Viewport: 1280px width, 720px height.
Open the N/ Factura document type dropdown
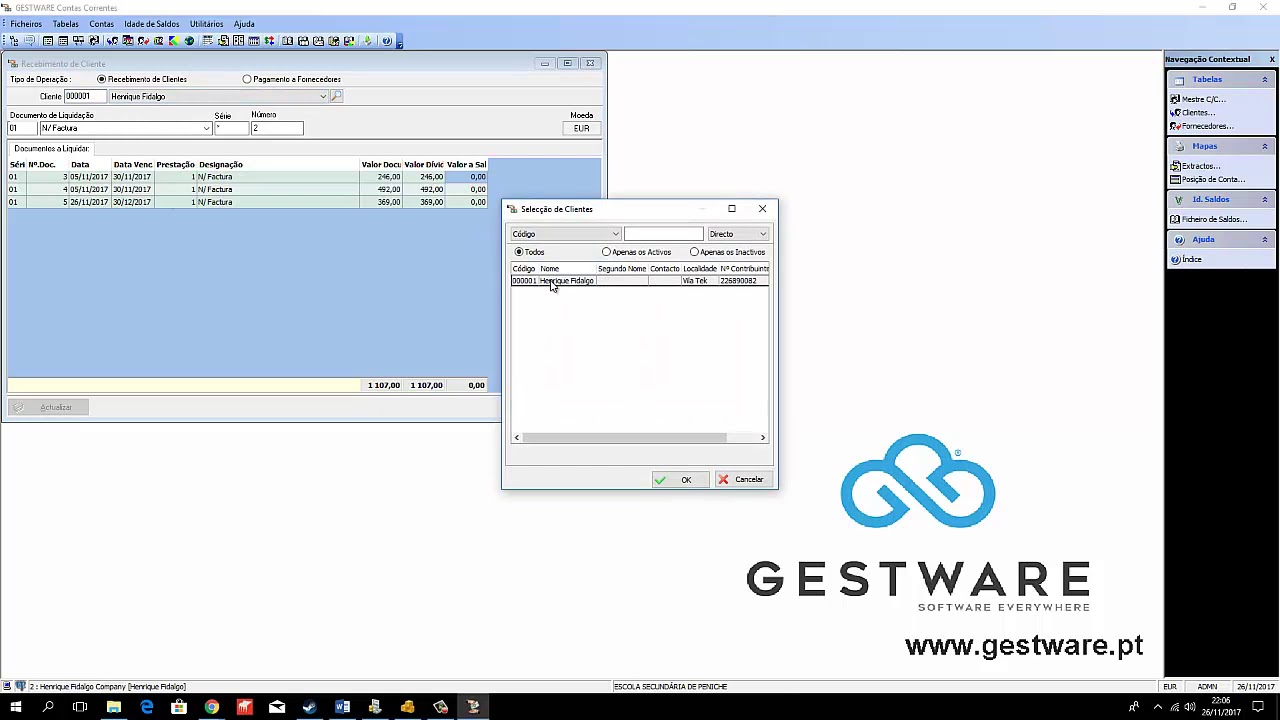207,128
